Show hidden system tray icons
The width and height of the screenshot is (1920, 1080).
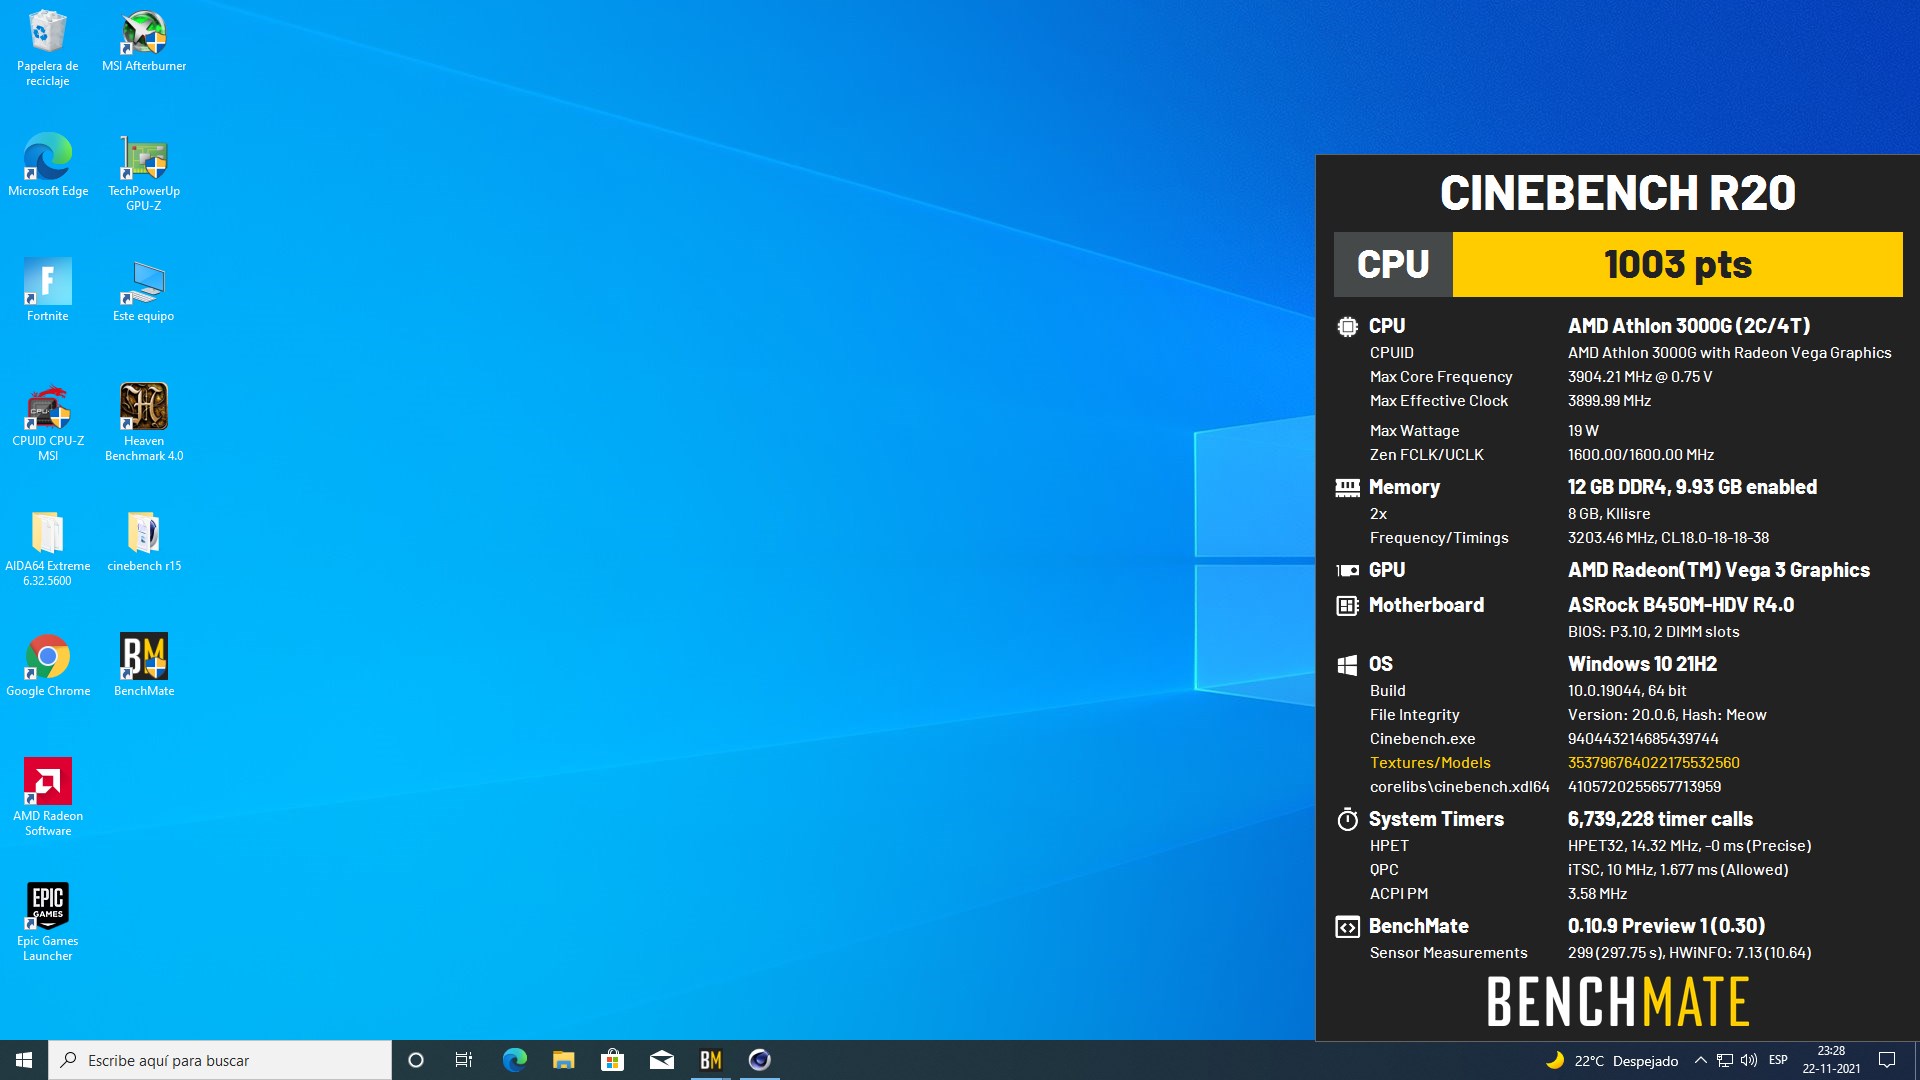(x=1700, y=1060)
